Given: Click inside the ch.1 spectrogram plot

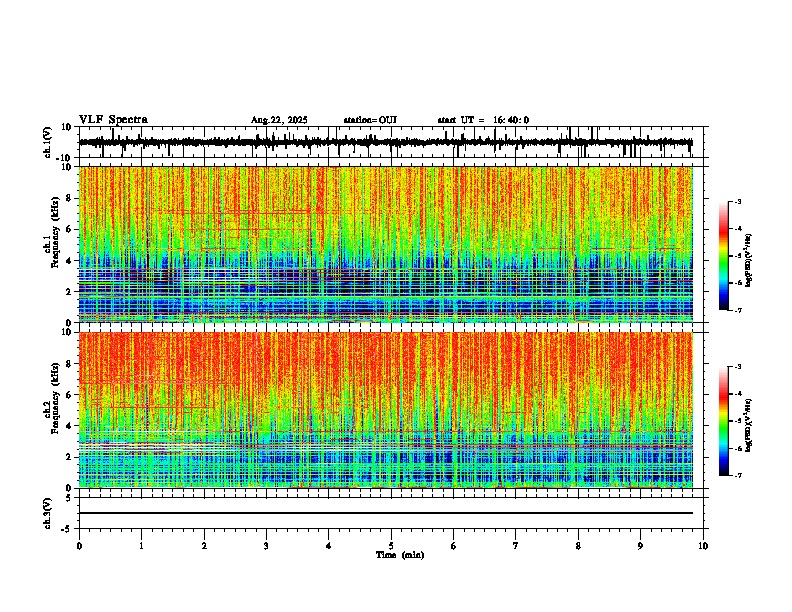Looking at the screenshot, I should [385, 244].
